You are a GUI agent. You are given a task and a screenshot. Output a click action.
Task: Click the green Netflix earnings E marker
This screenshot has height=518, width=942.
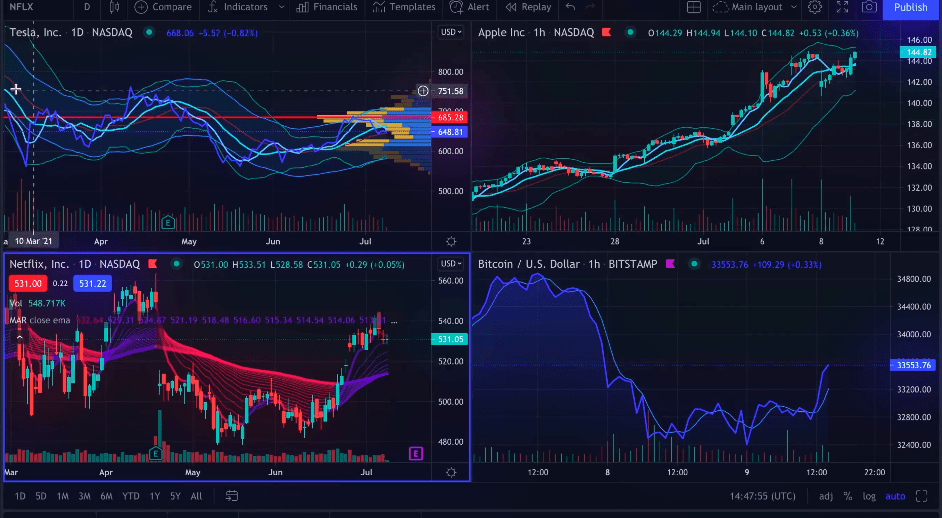click(x=156, y=454)
